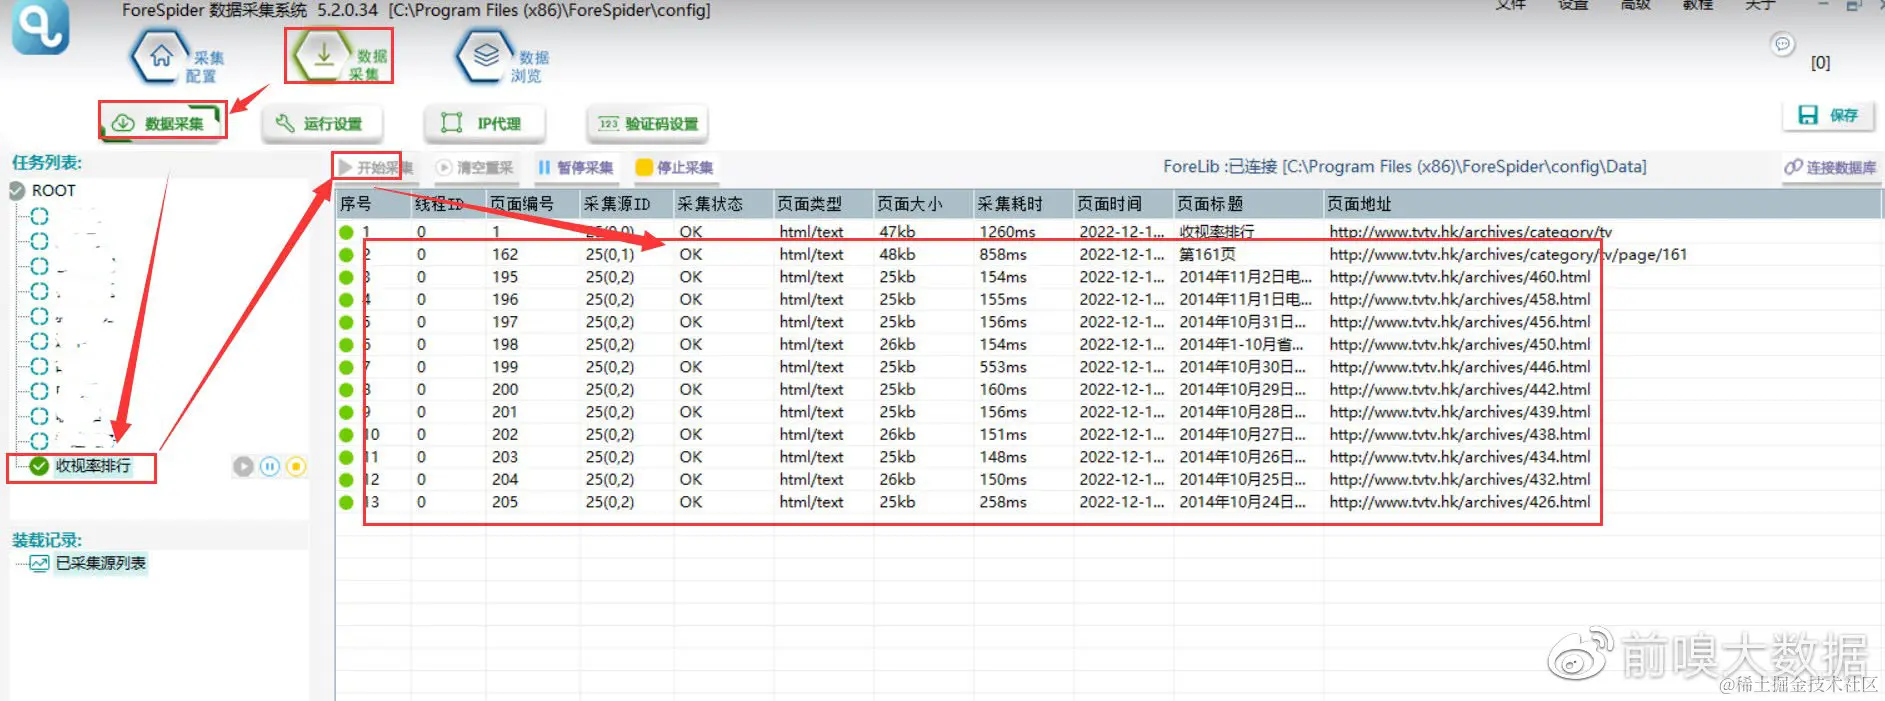
Task: Click page number cell 162
Action: click(505, 254)
